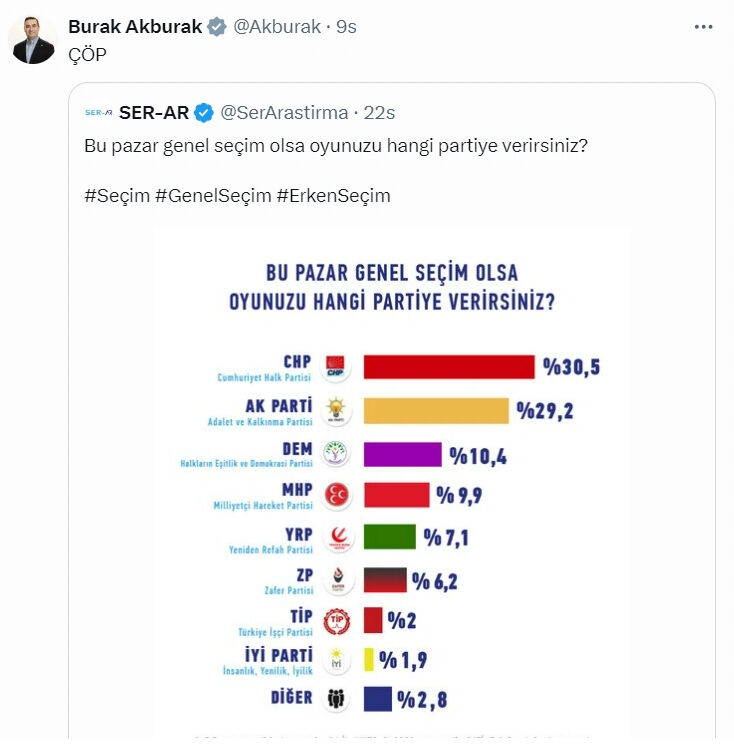Click the people icon next to DİĞER
The height and width of the screenshot is (754, 734).
(338, 700)
